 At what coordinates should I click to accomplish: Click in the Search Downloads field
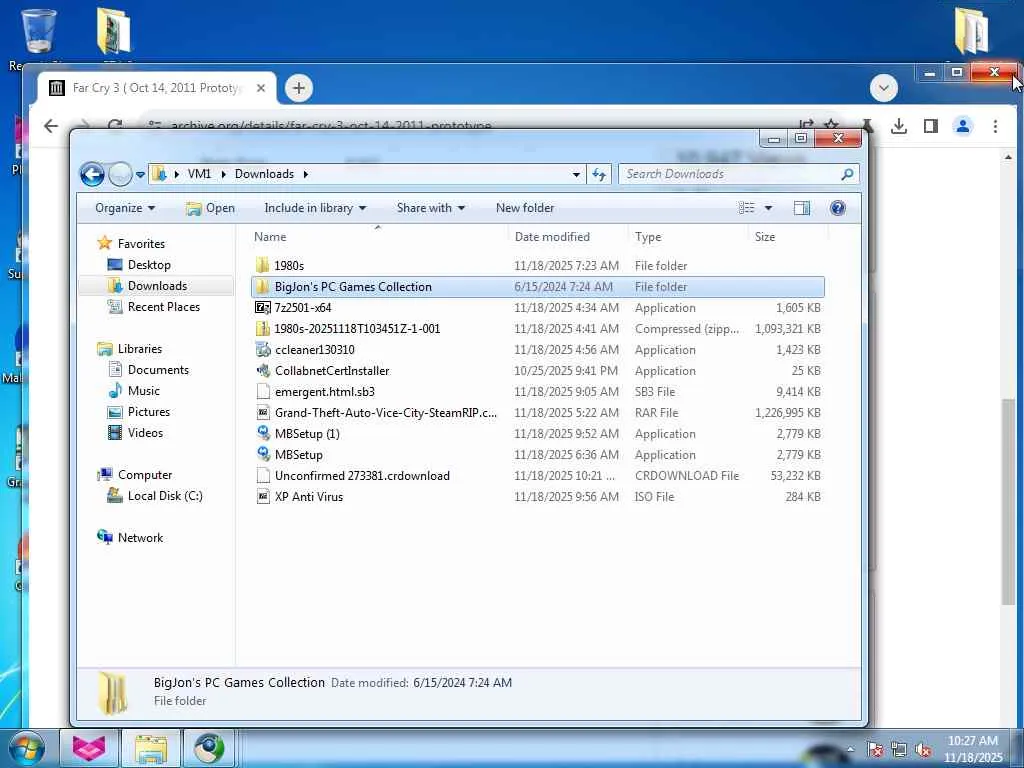point(738,174)
